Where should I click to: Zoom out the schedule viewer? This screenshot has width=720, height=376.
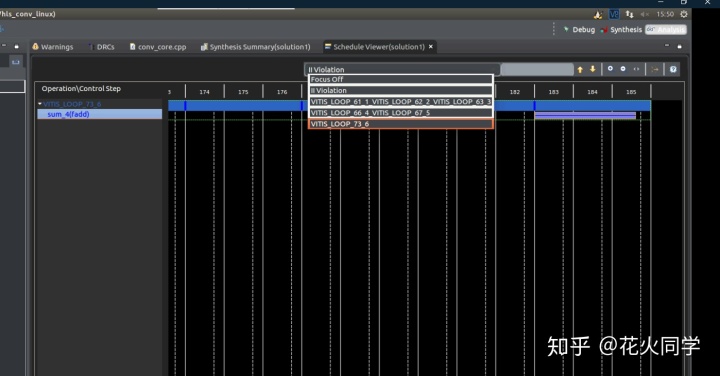point(623,69)
